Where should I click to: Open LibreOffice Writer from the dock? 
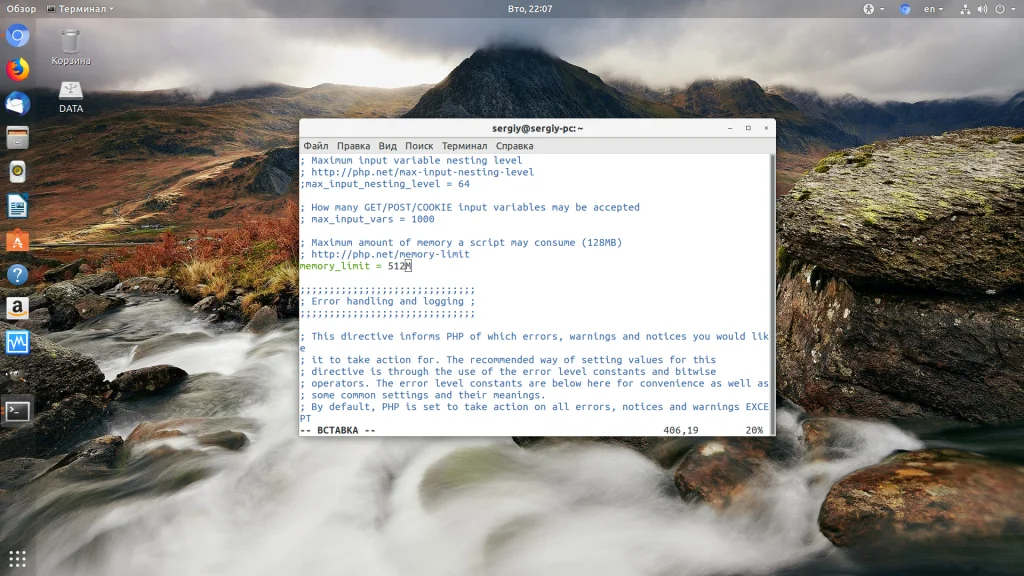18,206
